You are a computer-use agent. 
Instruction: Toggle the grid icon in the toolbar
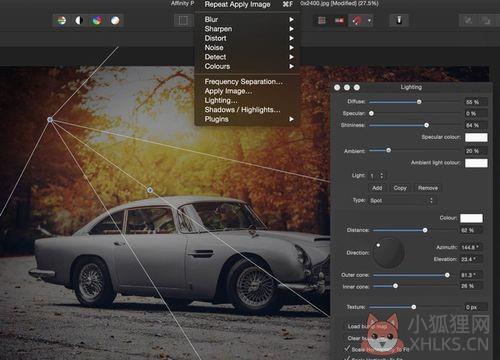coord(322,21)
